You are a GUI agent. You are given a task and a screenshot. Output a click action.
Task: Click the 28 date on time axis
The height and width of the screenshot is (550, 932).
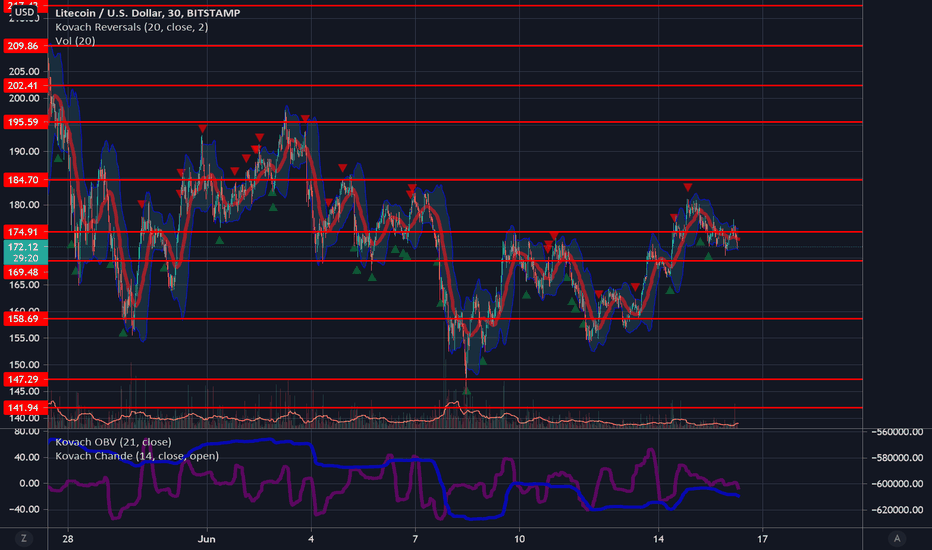pos(68,539)
